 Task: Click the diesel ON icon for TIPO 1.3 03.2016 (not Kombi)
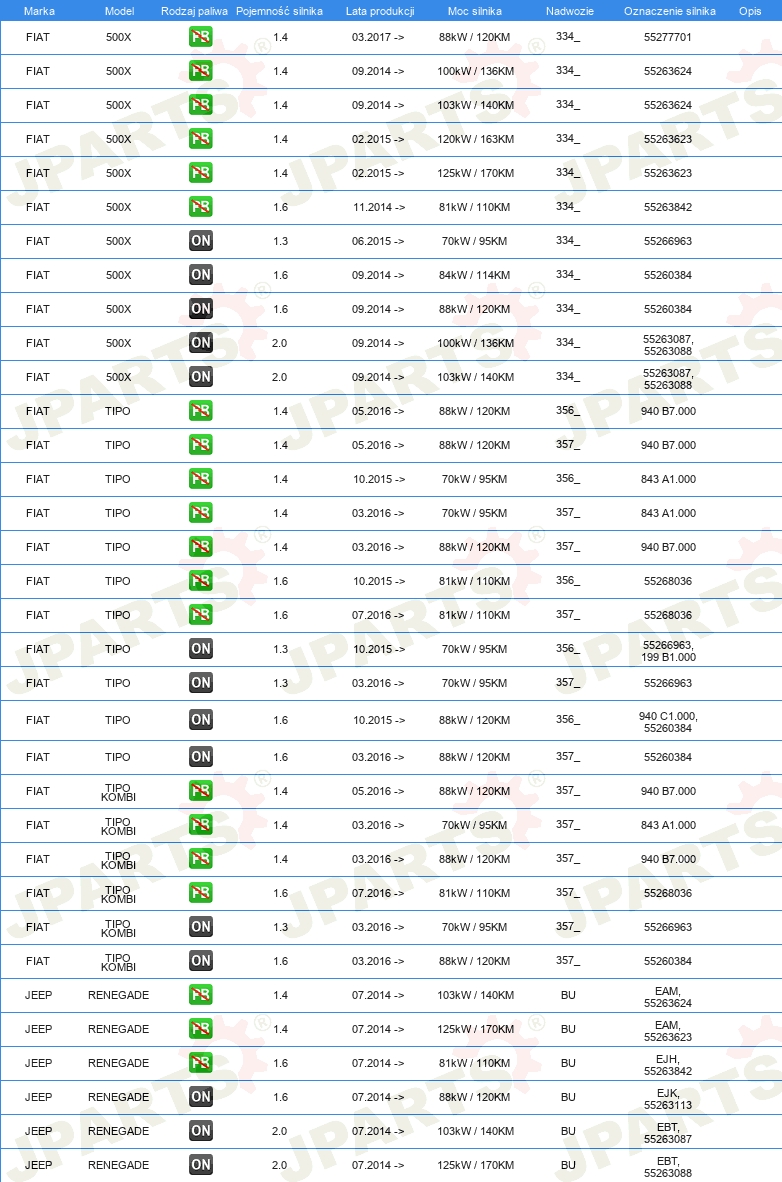point(201,682)
